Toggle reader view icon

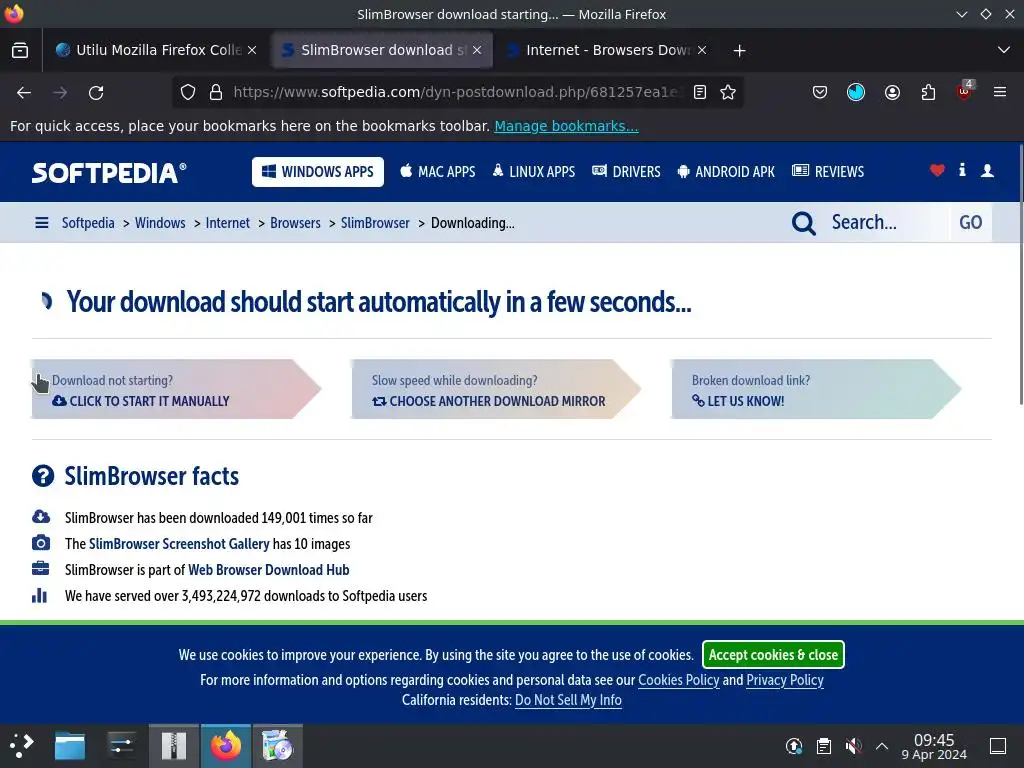tap(699, 93)
